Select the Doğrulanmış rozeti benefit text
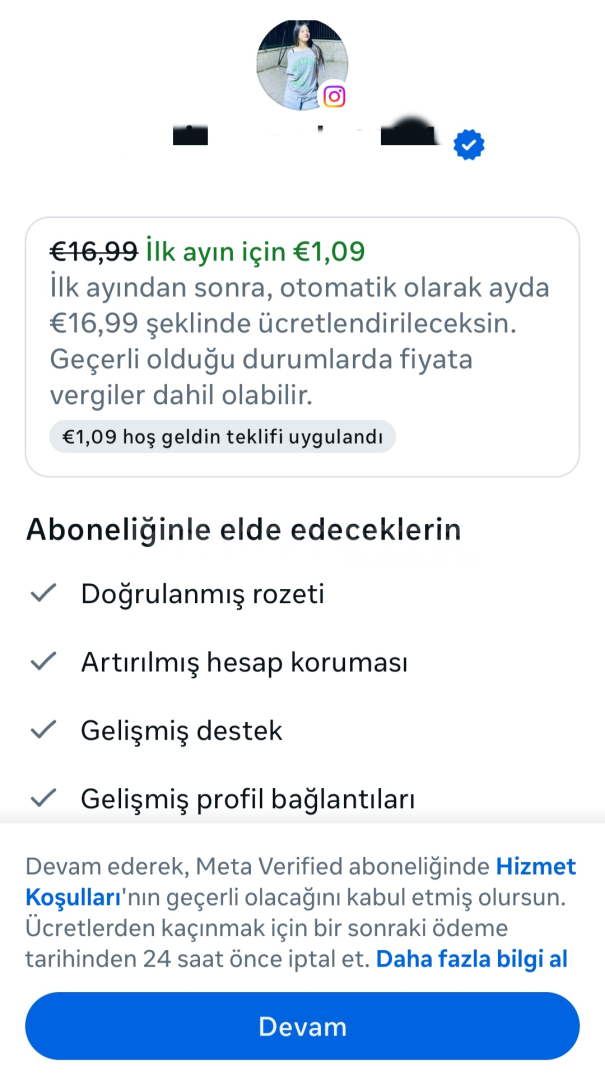605x1080 pixels. click(x=202, y=594)
